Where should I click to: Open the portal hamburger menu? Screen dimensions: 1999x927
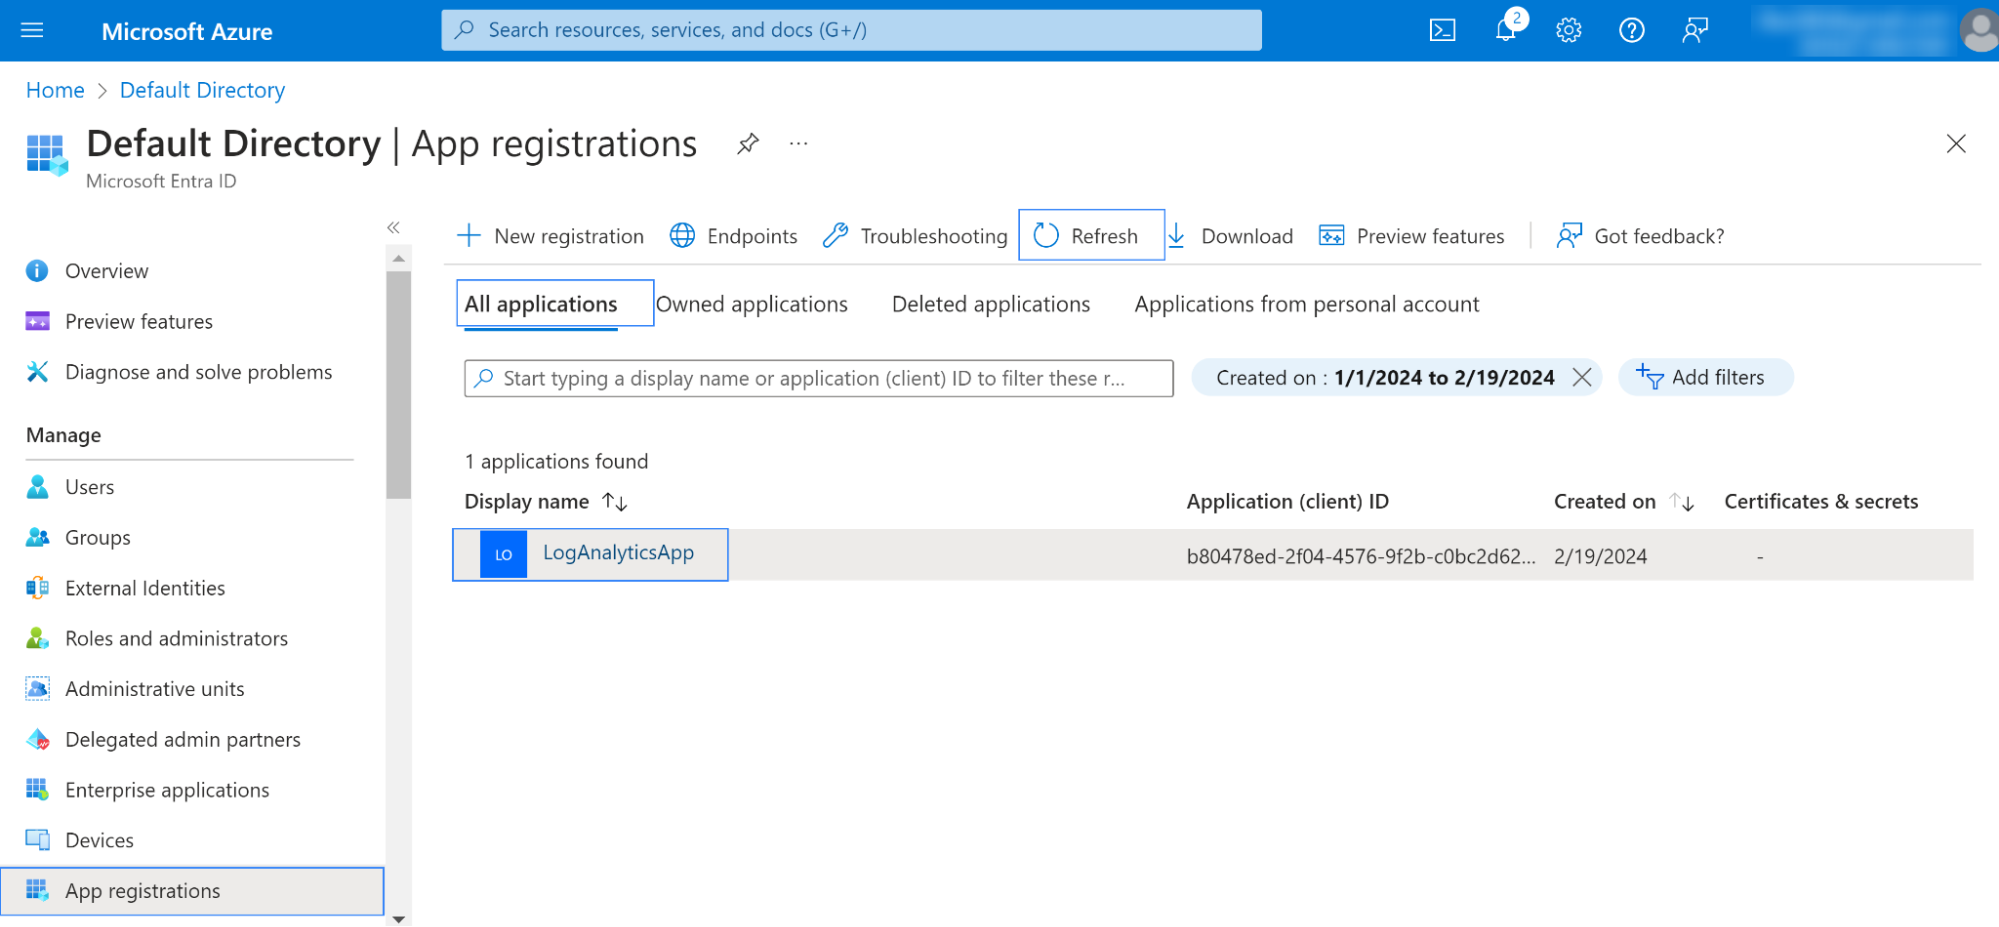pos(32,31)
